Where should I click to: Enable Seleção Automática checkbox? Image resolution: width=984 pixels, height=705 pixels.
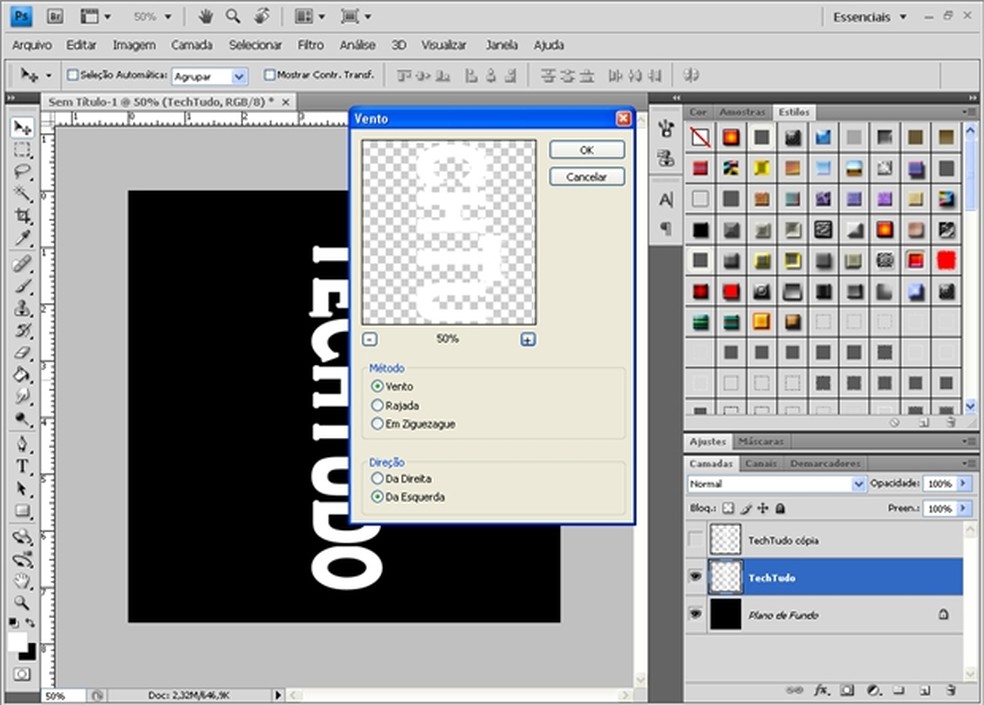[x=72, y=75]
